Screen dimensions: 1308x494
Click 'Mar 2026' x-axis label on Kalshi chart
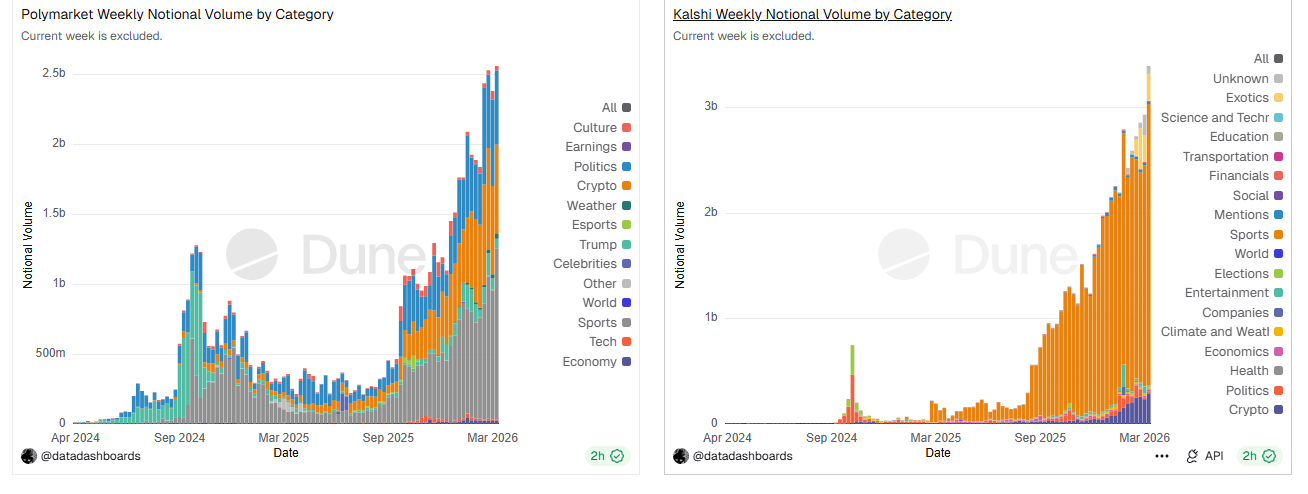[x=1144, y=437]
